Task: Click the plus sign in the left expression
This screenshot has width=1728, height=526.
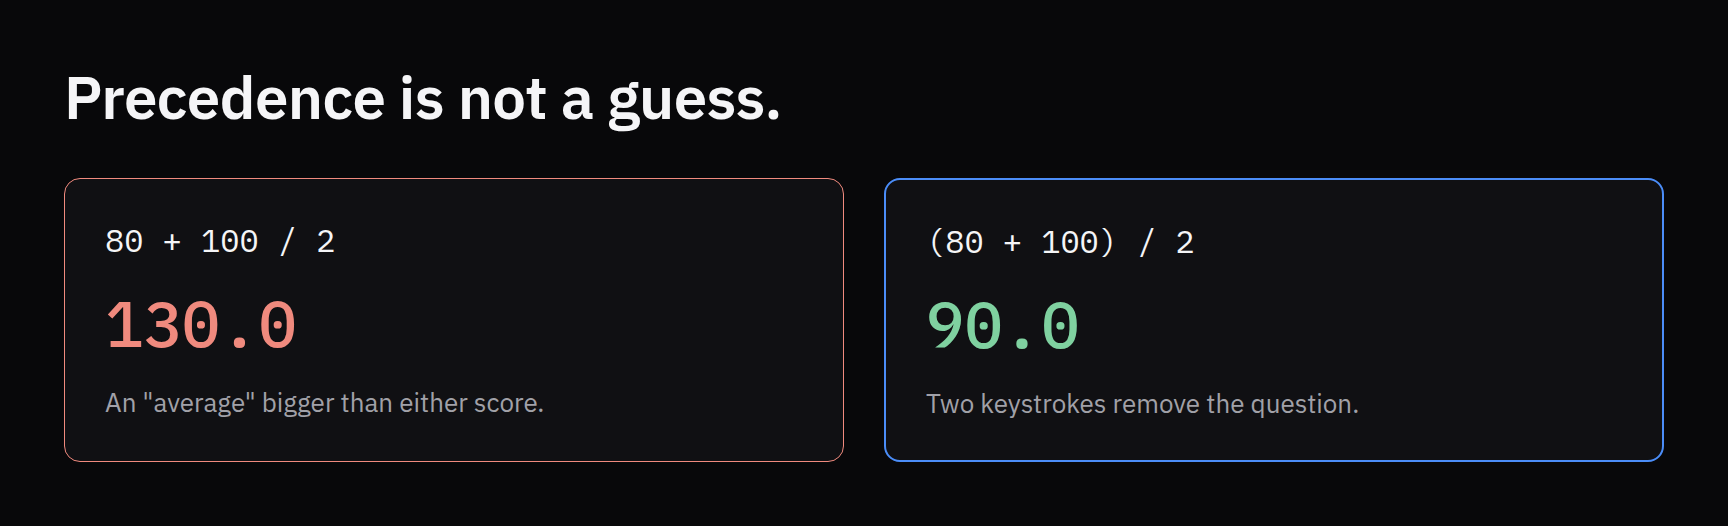Action: tap(172, 242)
